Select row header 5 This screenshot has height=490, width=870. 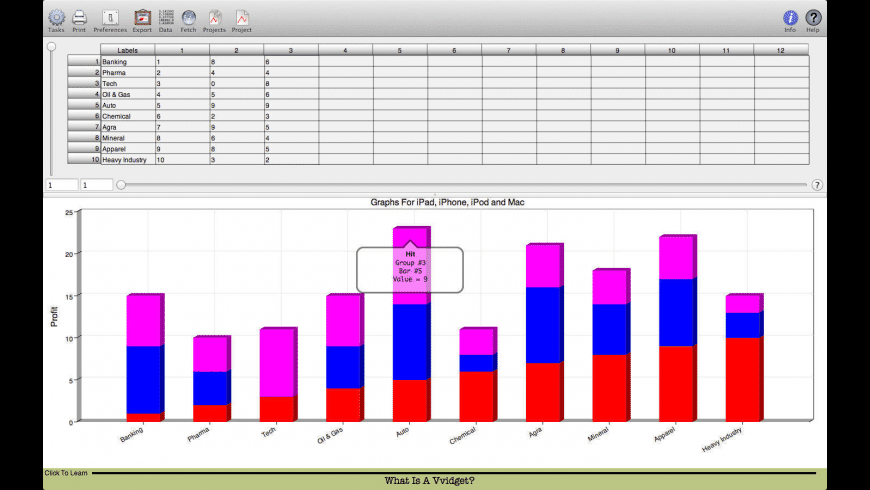point(84,105)
